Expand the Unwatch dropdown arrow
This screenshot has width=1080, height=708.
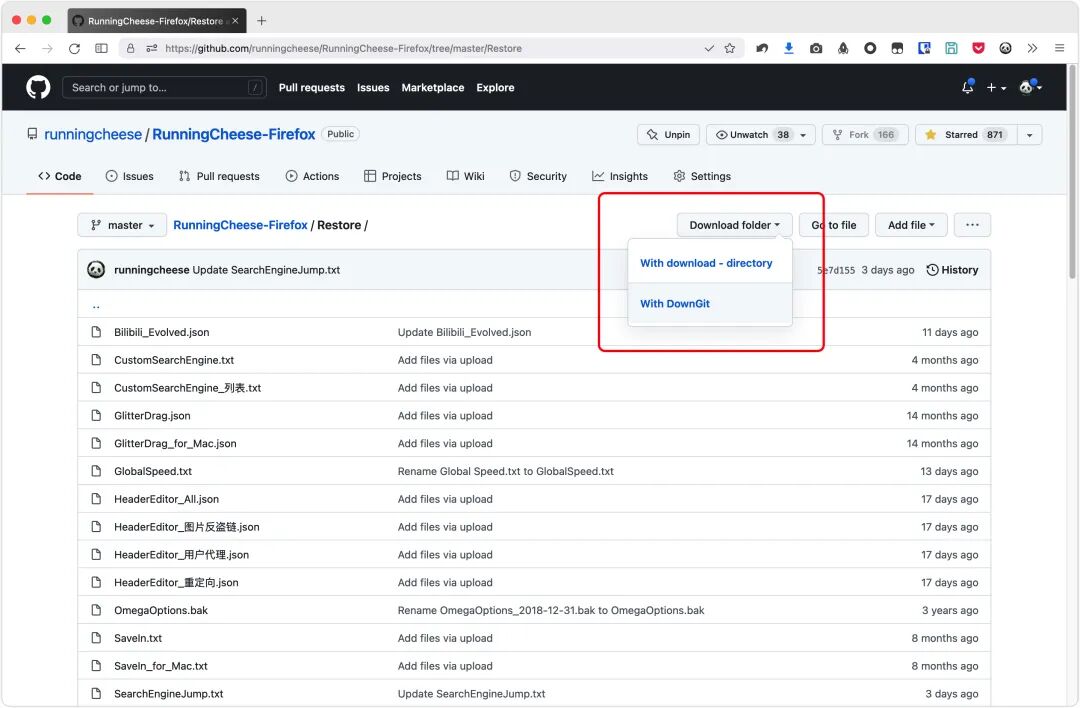coord(803,135)
